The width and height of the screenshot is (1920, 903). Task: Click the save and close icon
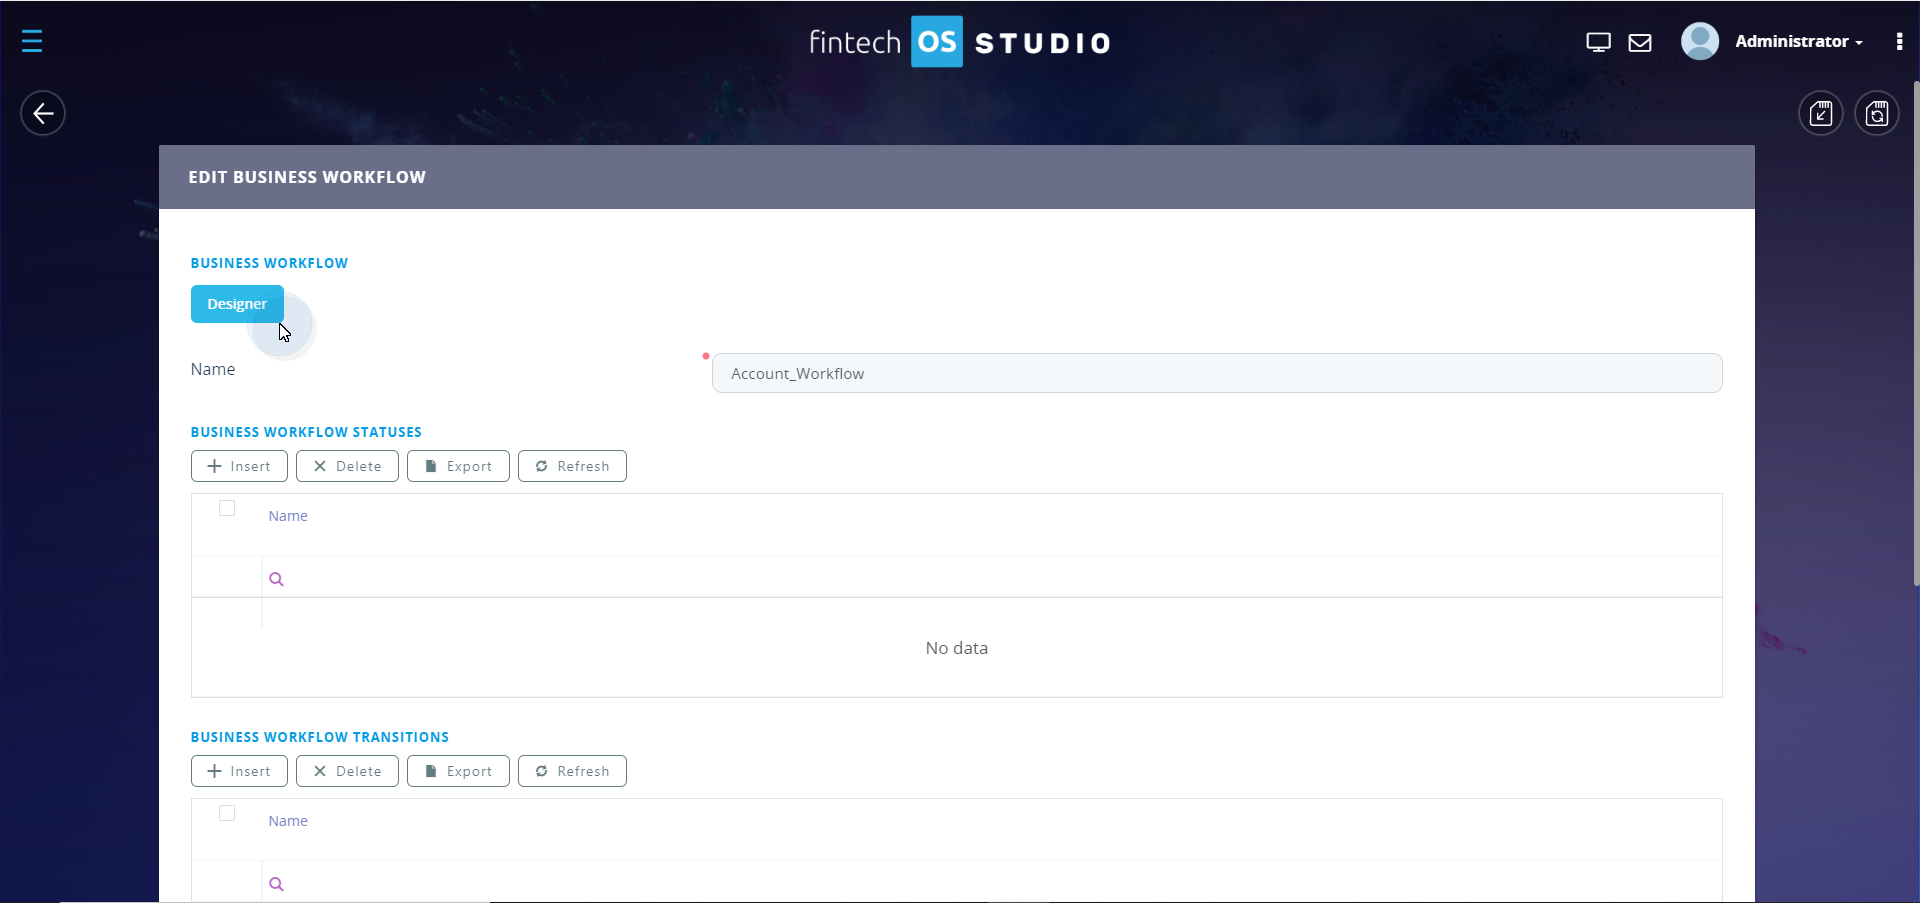coord(1821,113)
